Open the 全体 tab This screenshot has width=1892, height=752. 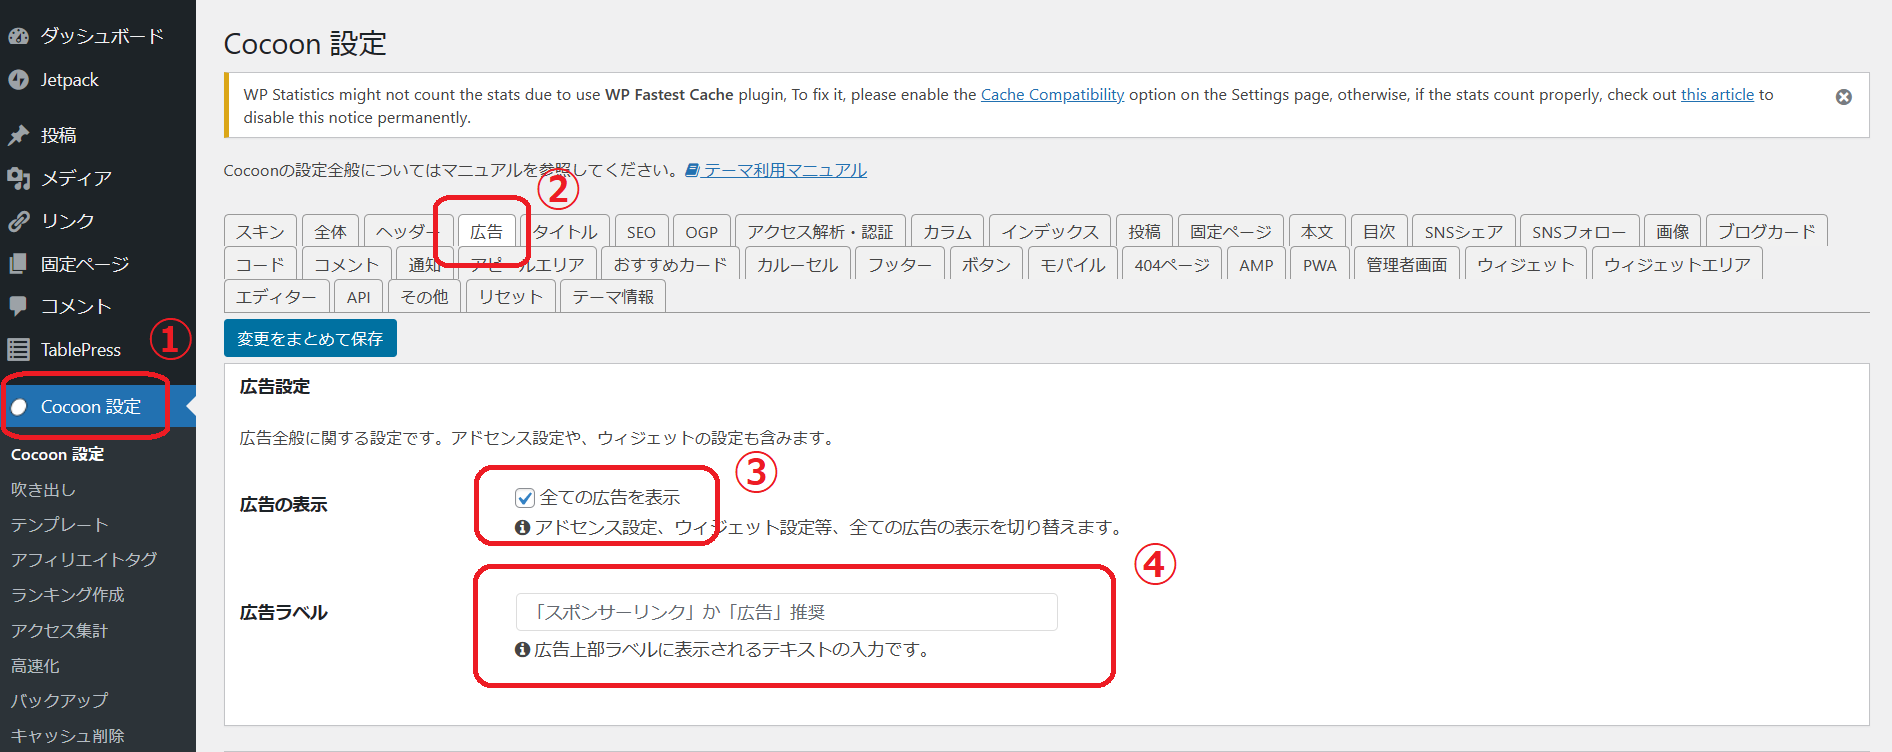click(330, 231)
